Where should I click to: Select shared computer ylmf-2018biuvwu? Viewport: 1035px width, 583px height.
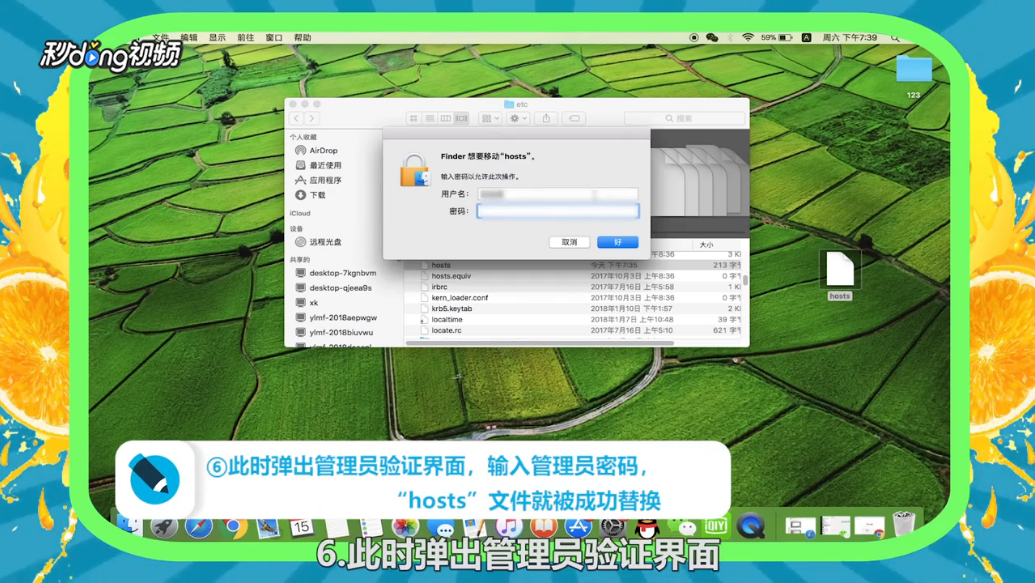334,332
